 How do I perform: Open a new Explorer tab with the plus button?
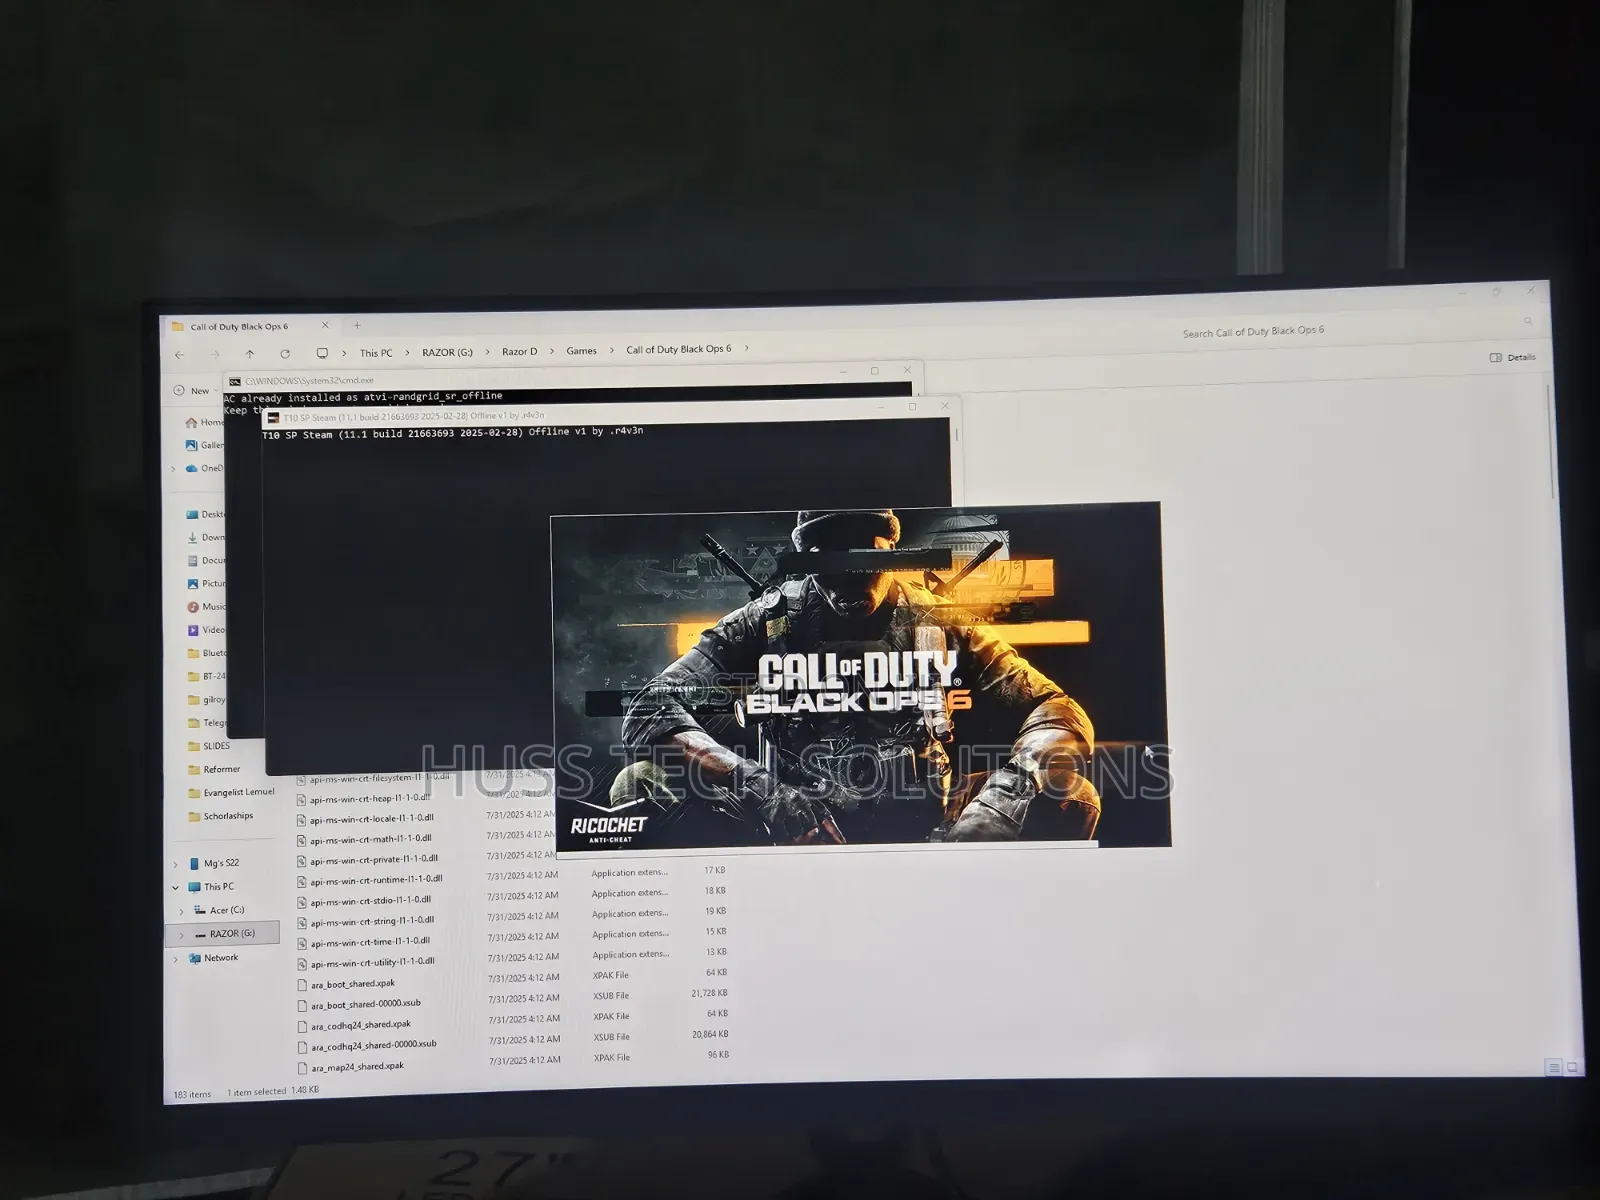click(x=357, y=325)
